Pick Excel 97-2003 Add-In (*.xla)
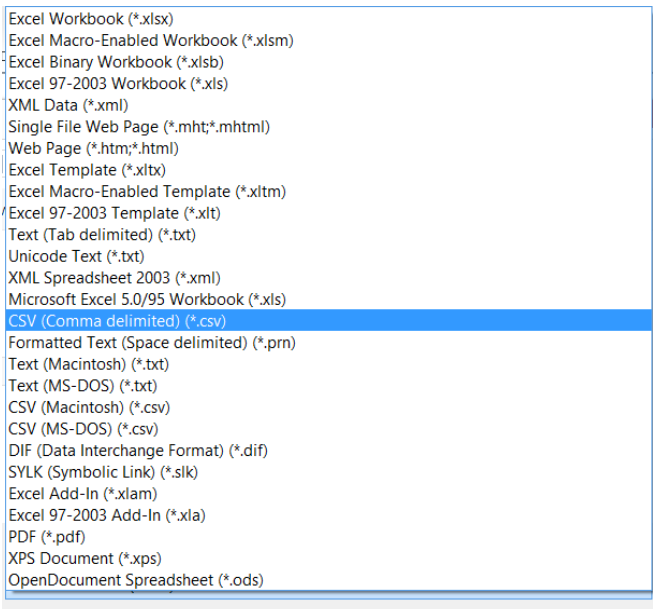The width and height of the screenshot is (661, 609). click(x=329, y=515)
